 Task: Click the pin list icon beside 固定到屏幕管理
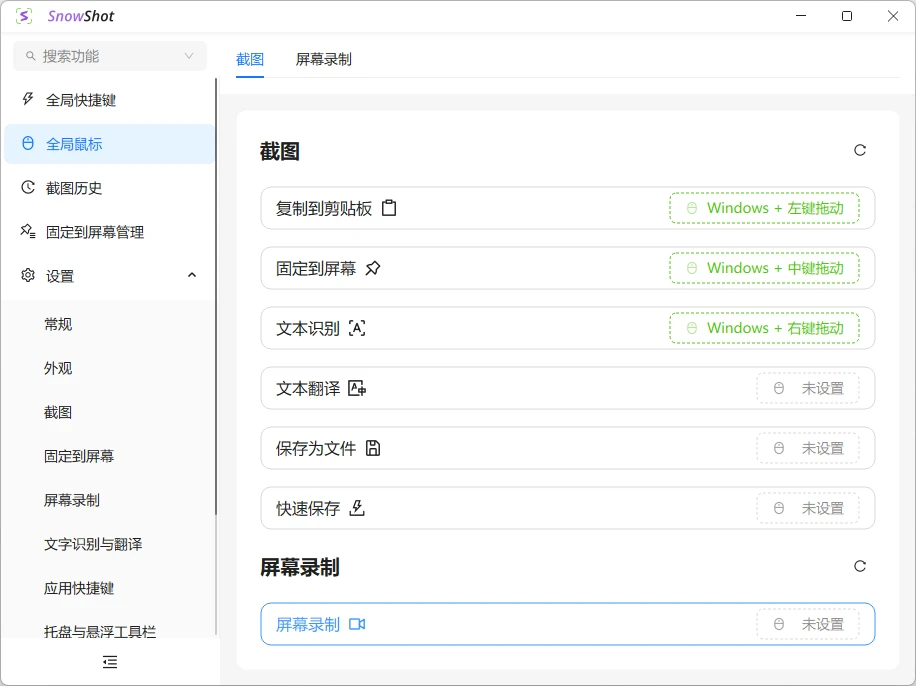(x=27, y=231)
